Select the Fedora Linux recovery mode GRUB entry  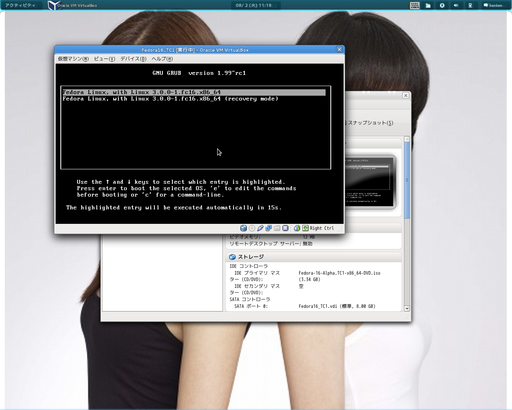(170, 99)
